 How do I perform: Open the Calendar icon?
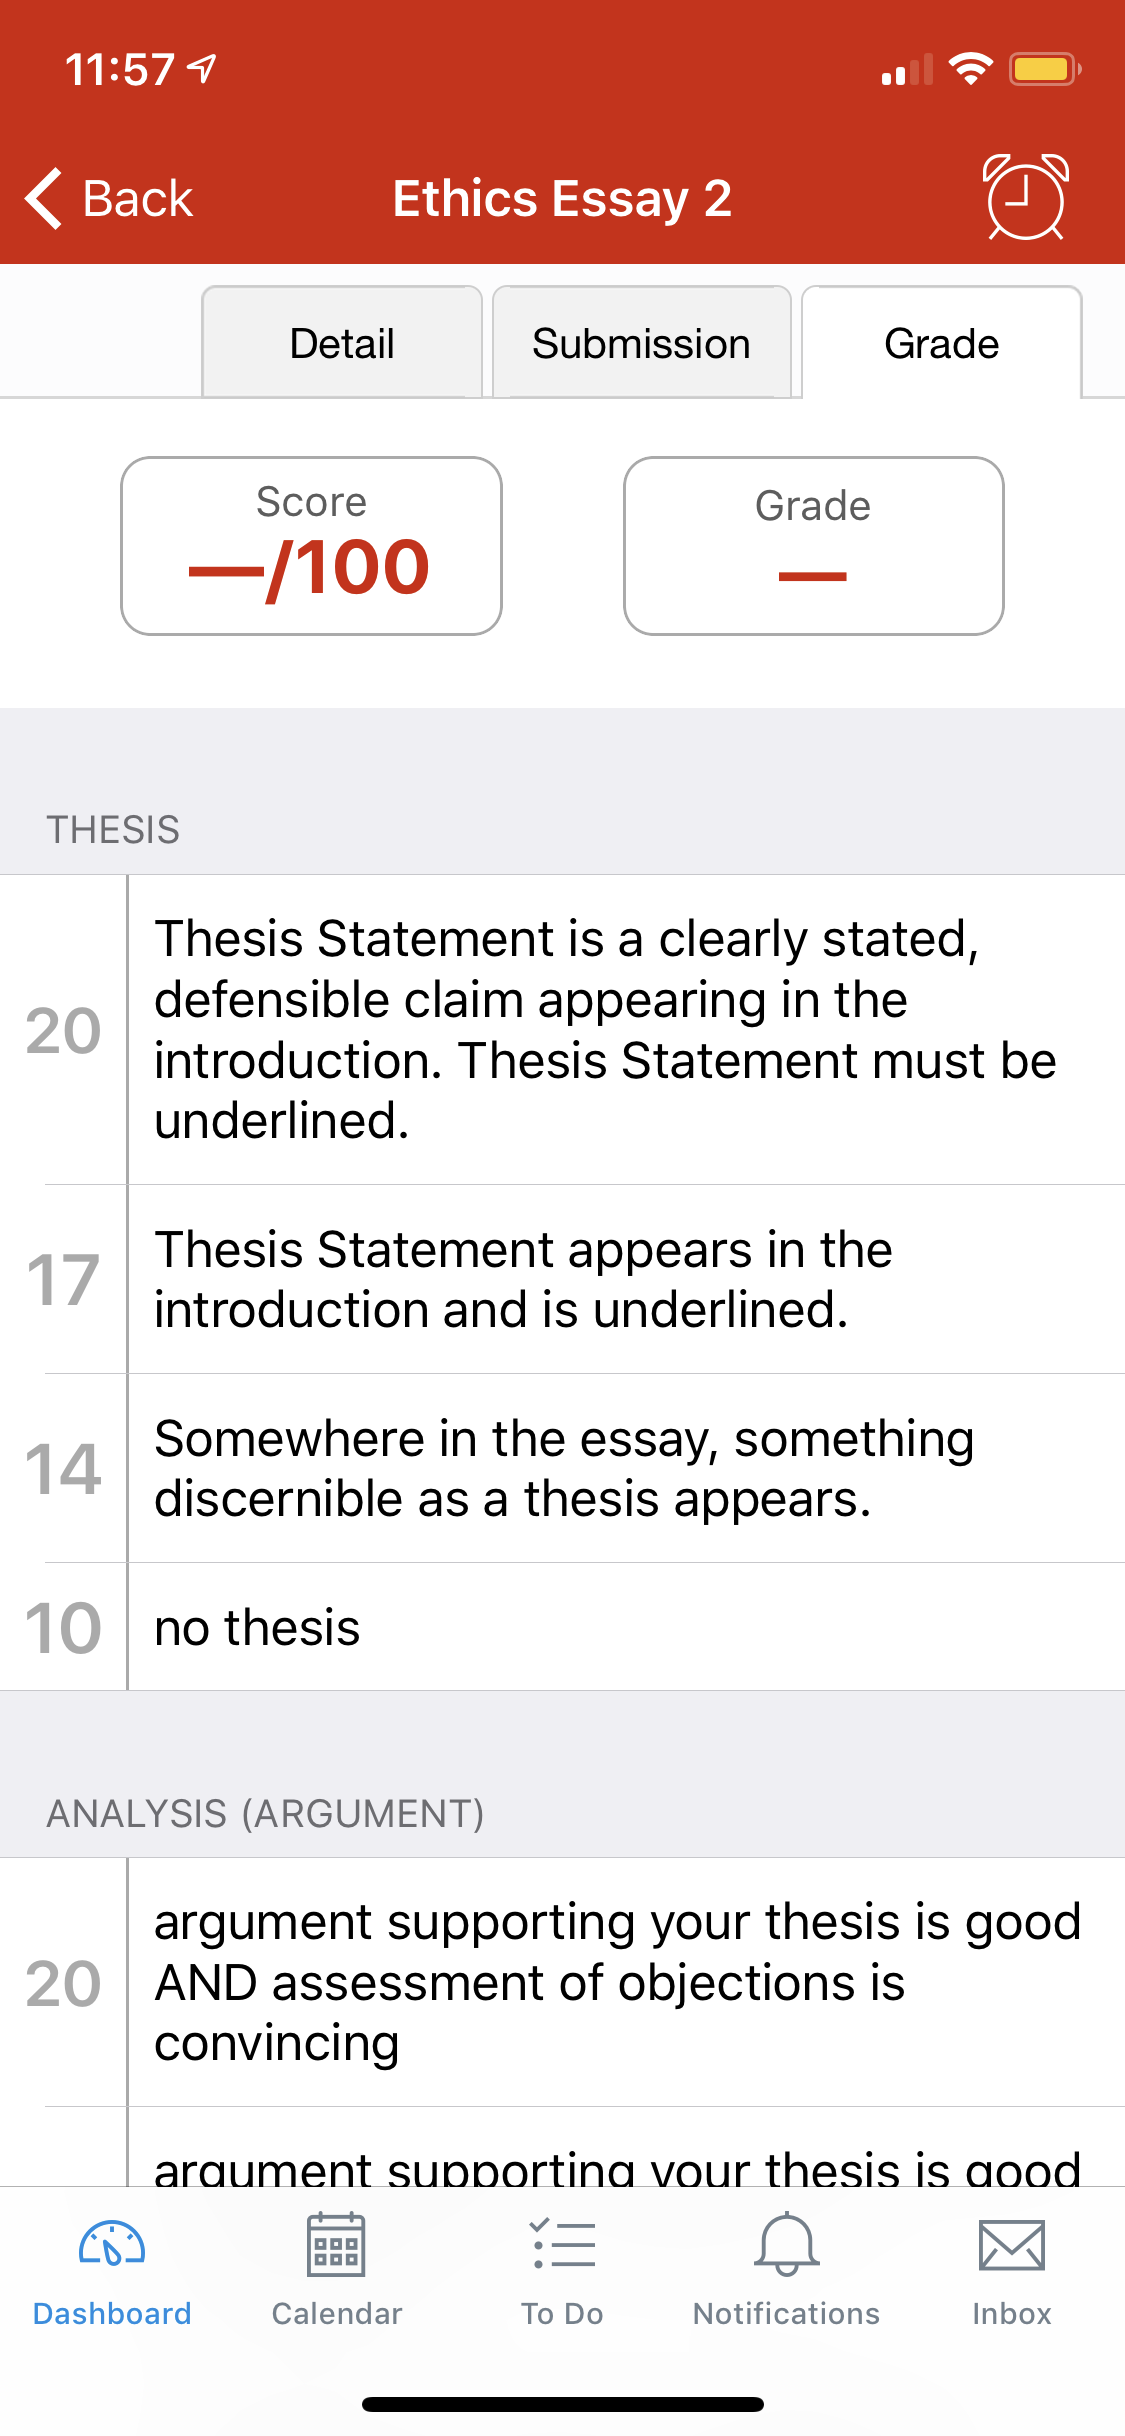coord(336,2245)
